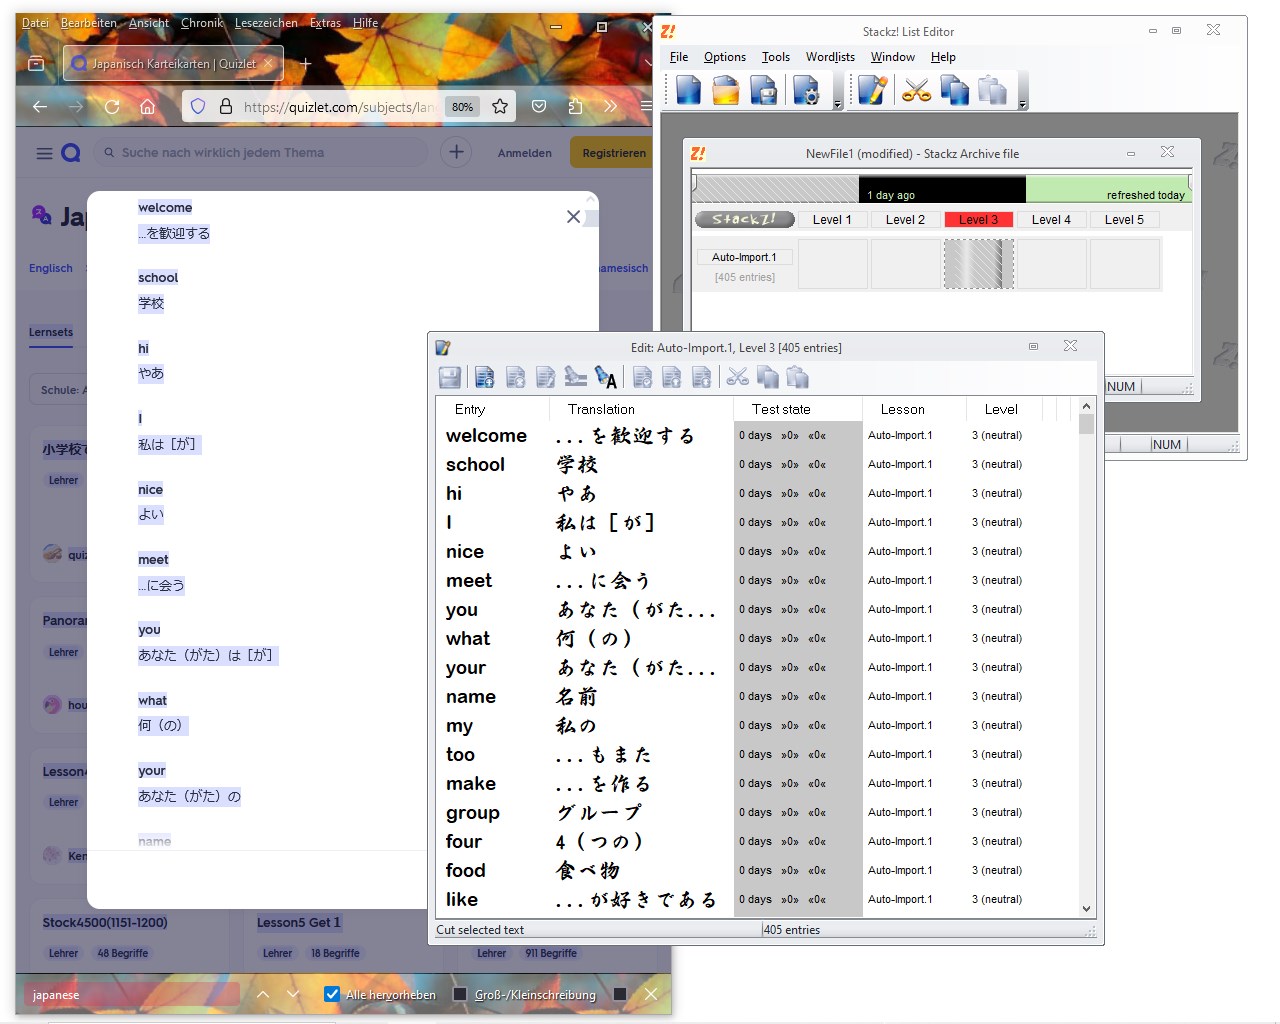Close the Firefox find bar

(651, 994)
